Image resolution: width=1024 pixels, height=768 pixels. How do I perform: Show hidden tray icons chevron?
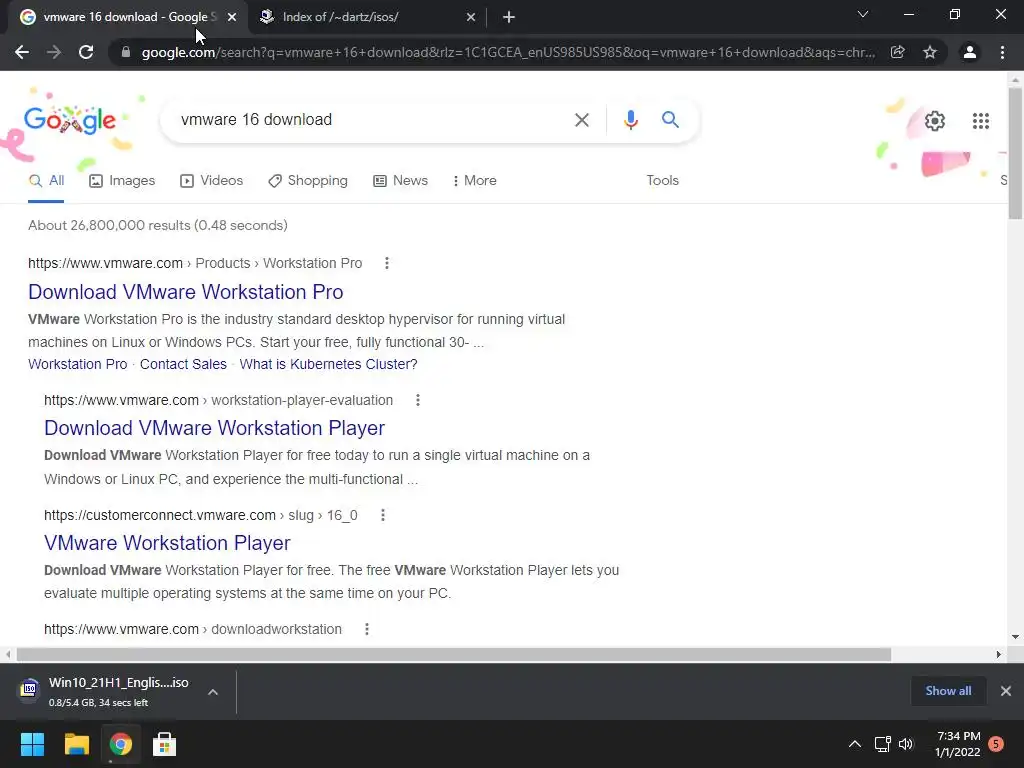point(854,744)
